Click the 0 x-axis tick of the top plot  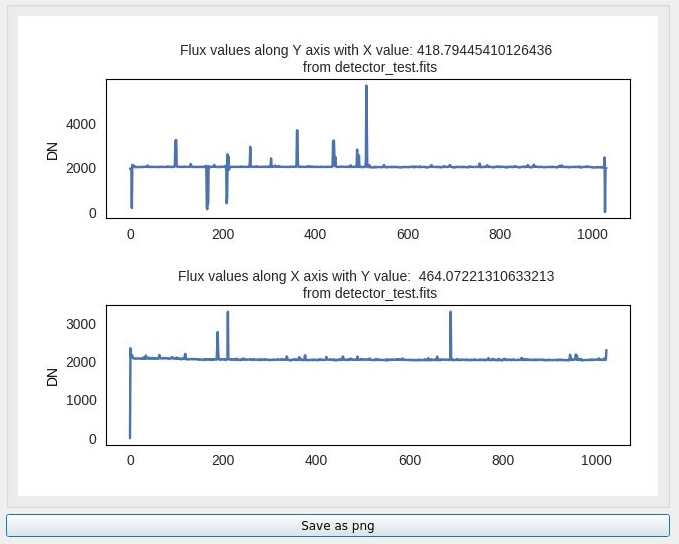tap(131, 234)
